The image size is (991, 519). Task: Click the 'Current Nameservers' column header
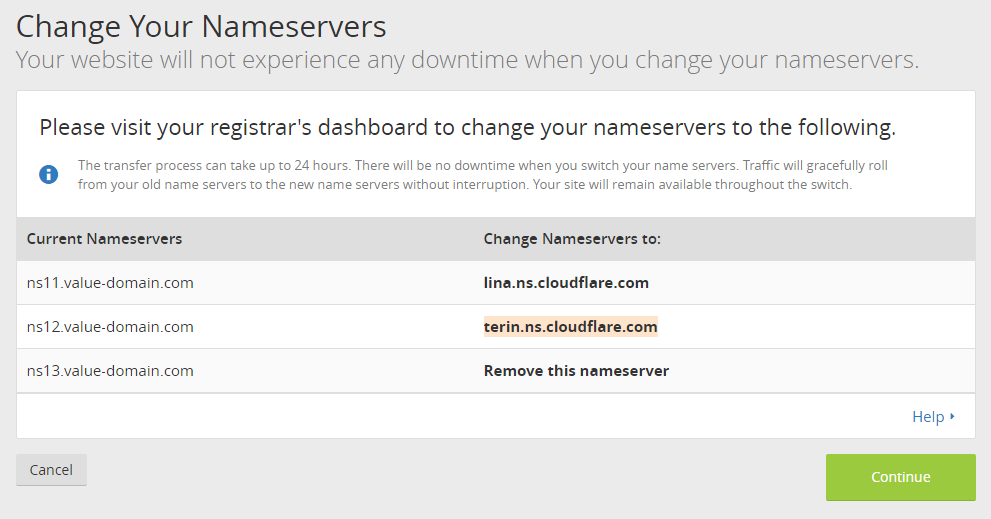coord(104,239)
